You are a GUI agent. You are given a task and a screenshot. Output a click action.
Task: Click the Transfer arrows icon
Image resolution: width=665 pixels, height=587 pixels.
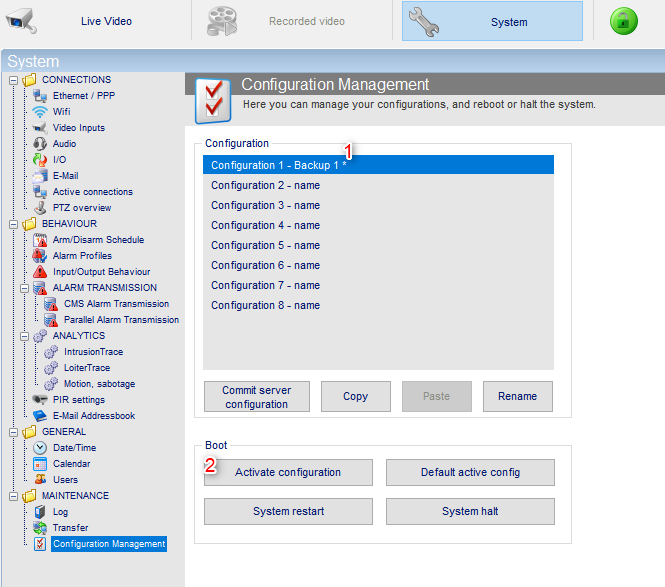tap(40, 528)
